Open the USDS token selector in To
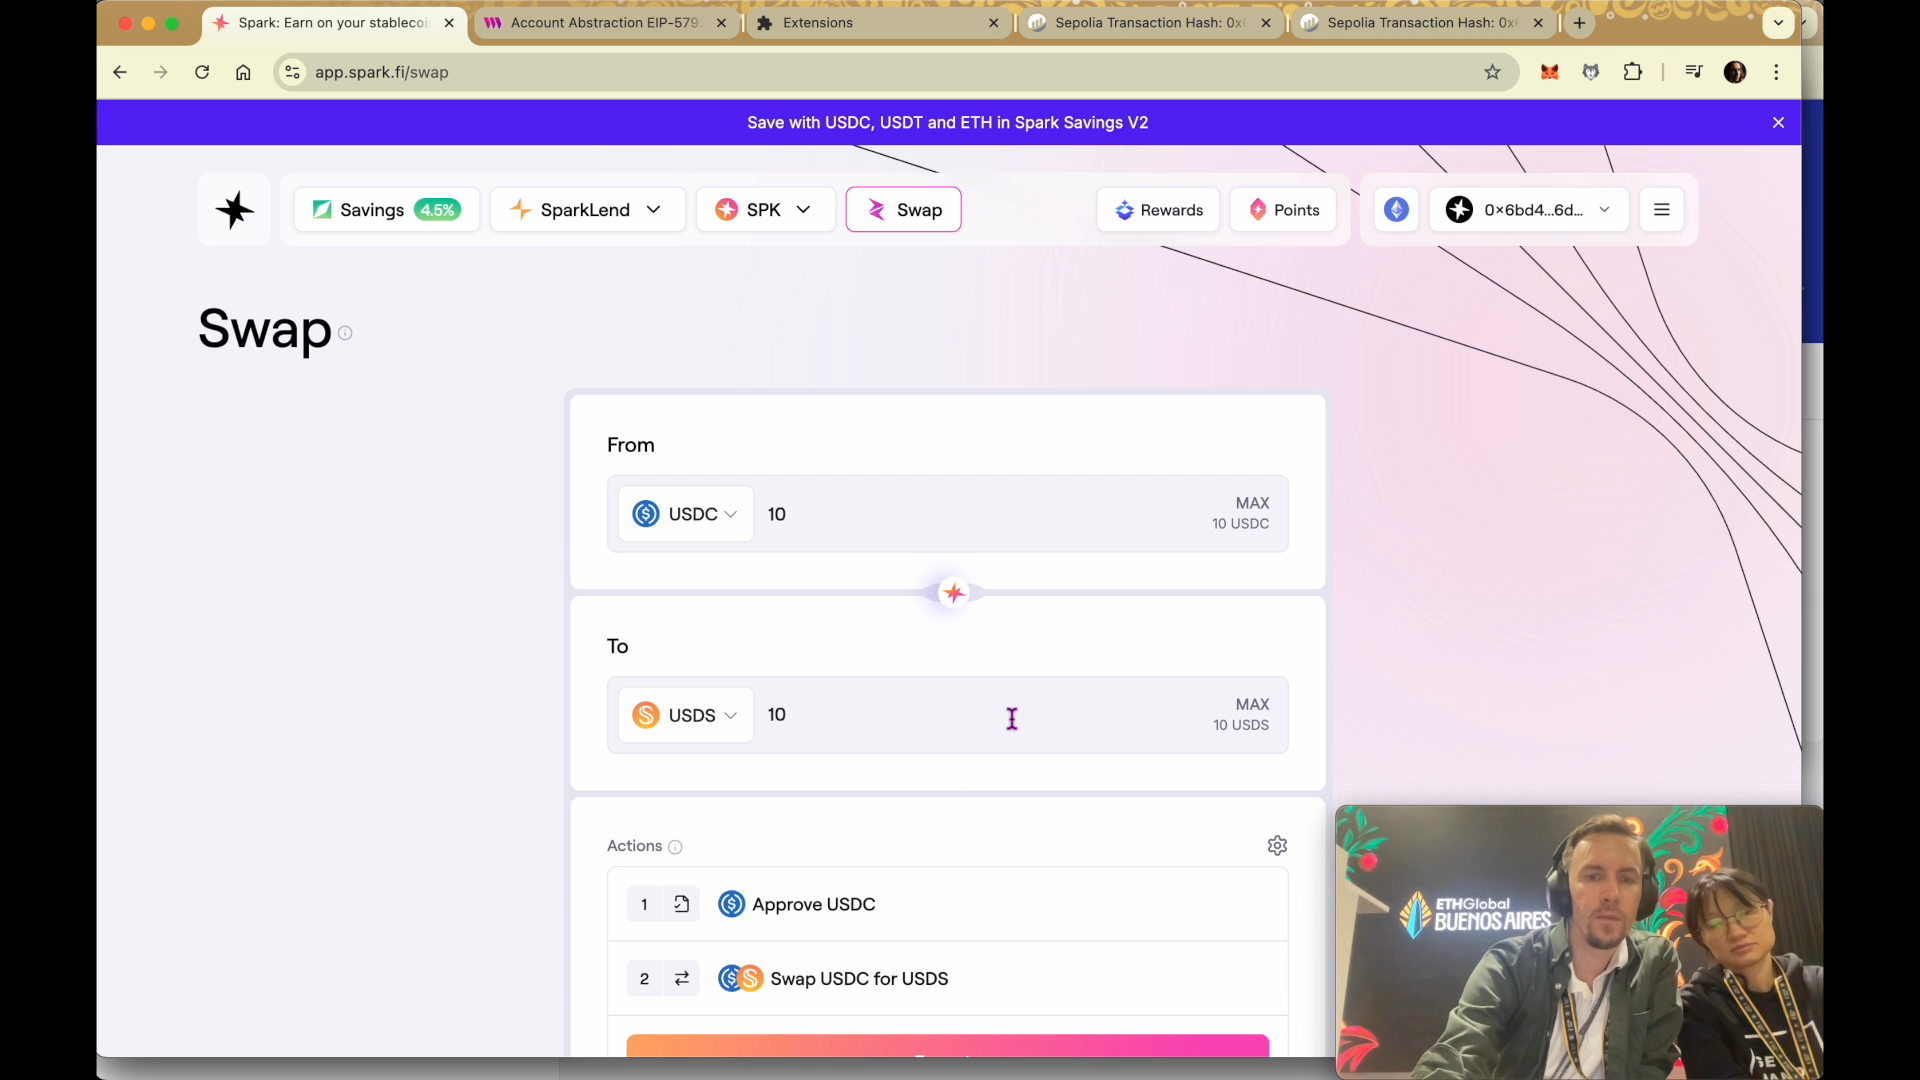The height and width of the screenshot is (1080, 1920). tap(686, 715)
